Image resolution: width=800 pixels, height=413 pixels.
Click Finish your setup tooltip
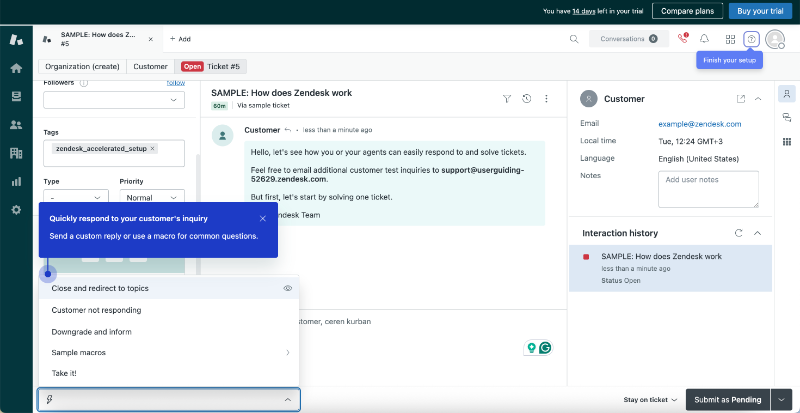730,60
